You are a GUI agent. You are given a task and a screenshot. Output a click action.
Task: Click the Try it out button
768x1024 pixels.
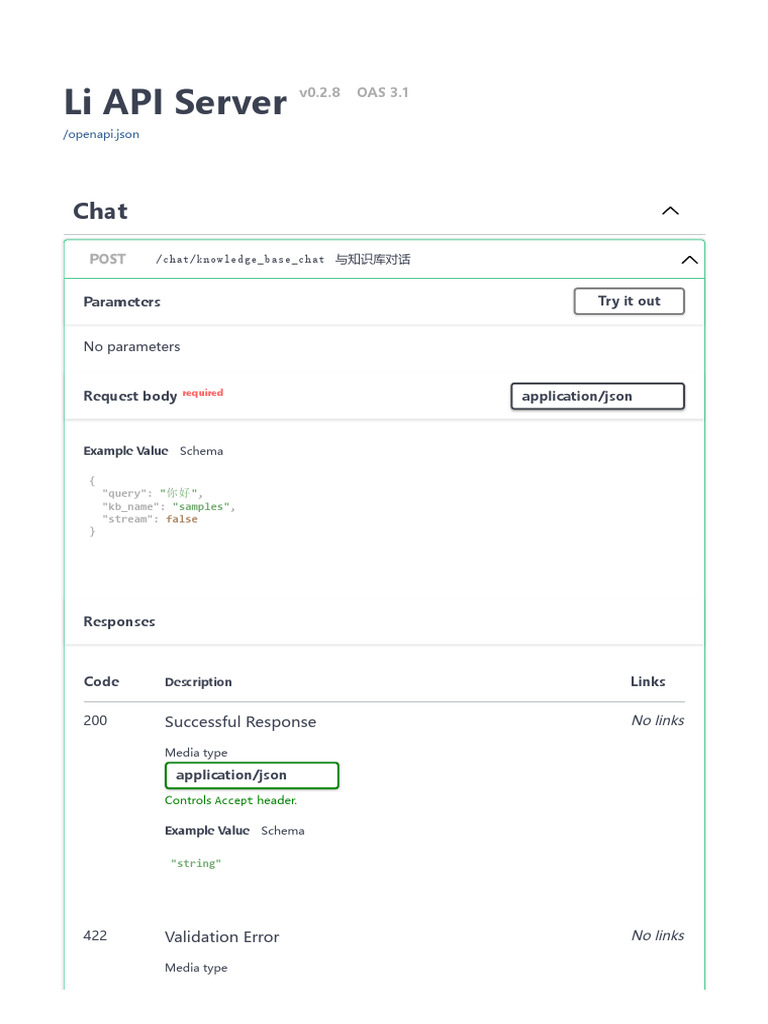629,301
